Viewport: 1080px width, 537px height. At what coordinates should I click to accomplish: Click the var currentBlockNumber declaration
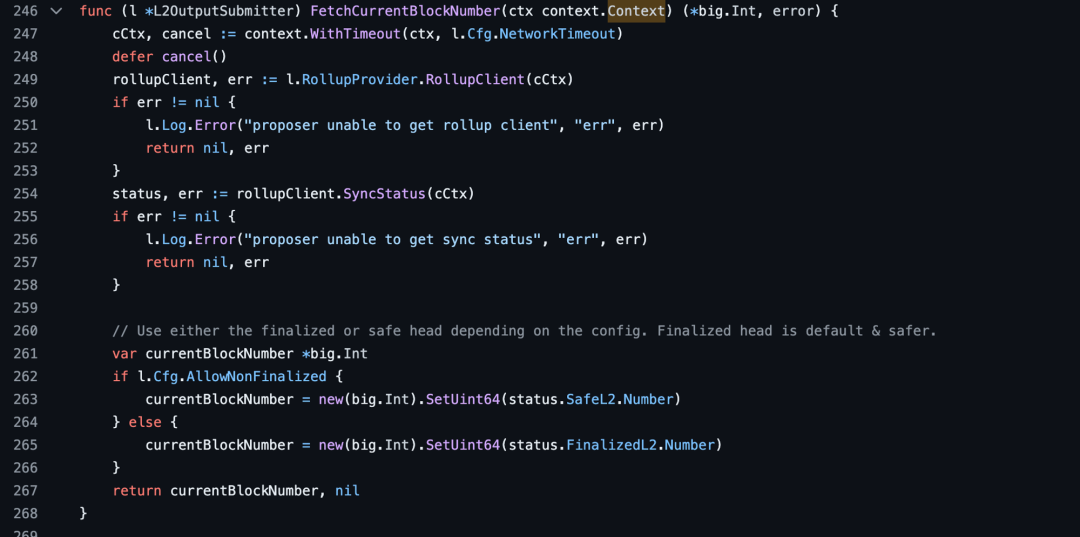point(241,354)
